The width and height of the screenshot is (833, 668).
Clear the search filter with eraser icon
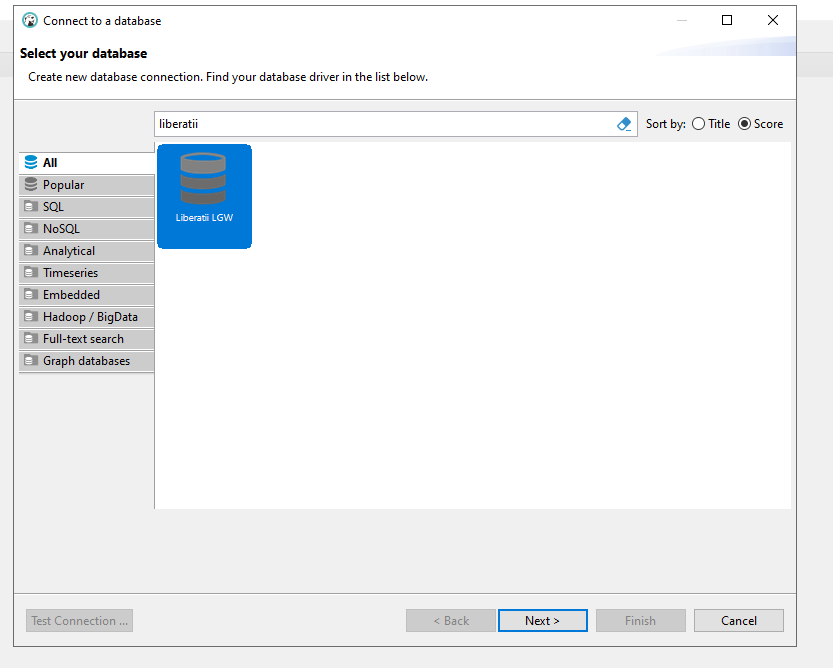pyautogui.click(x=624, y=124)
